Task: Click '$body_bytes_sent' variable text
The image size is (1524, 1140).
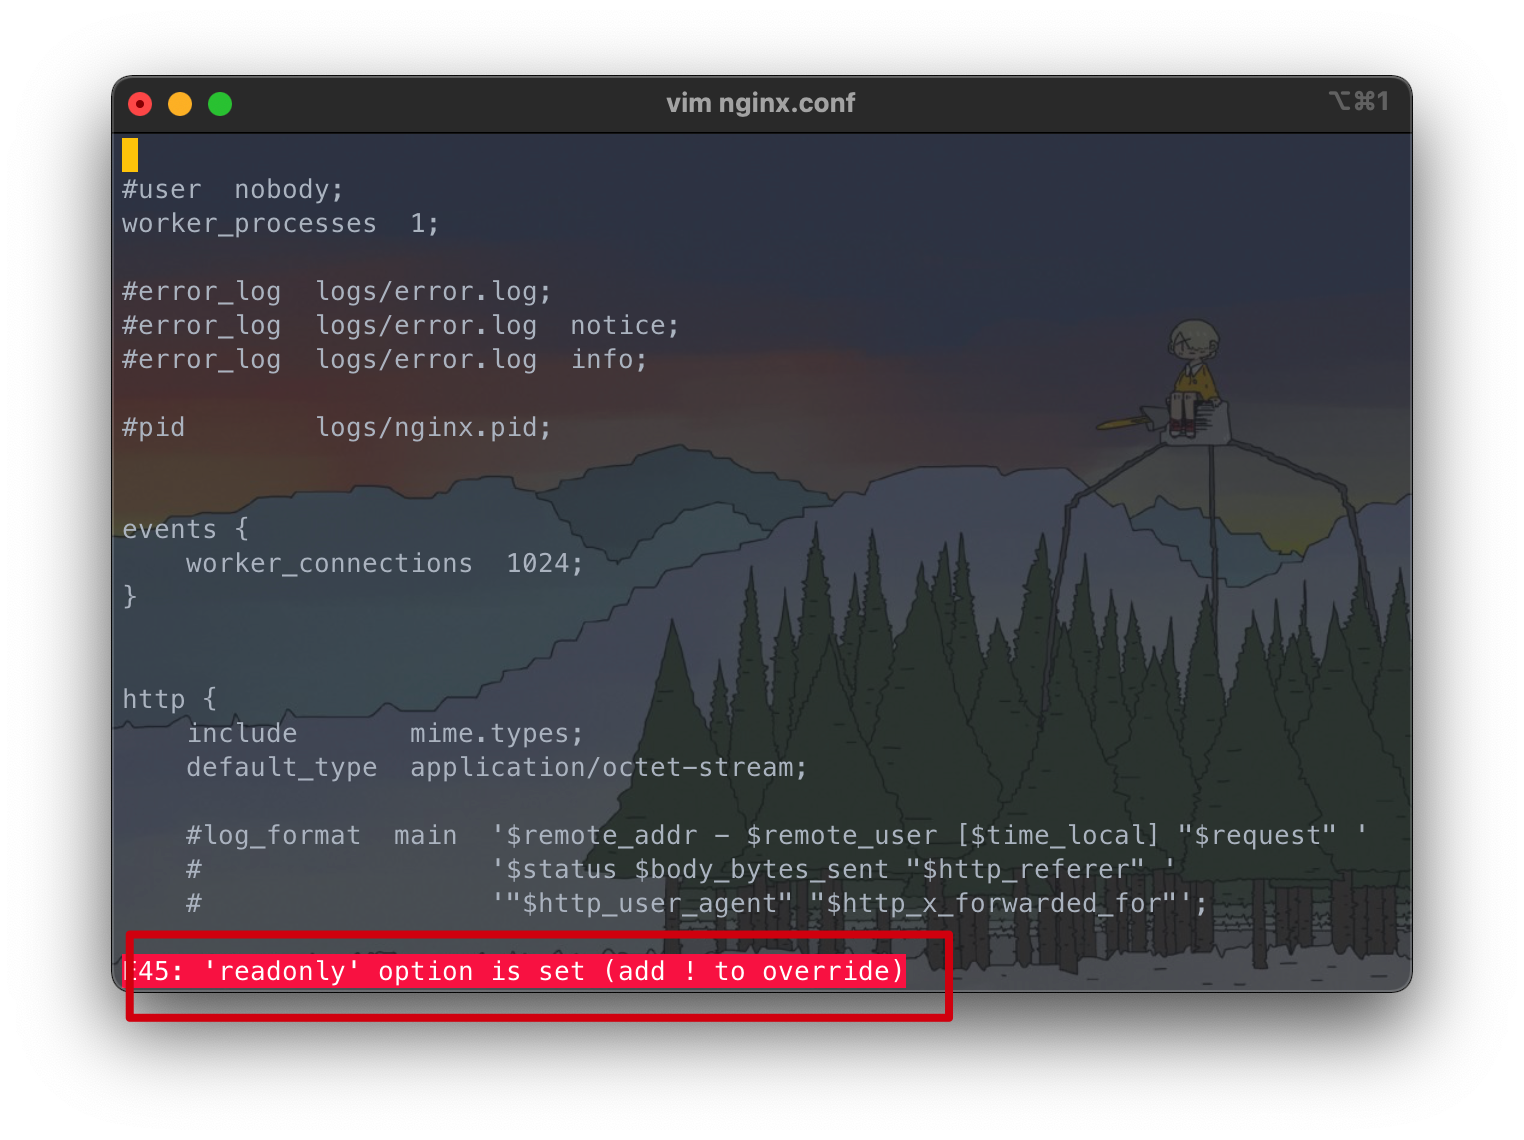Action: [761, 870]
